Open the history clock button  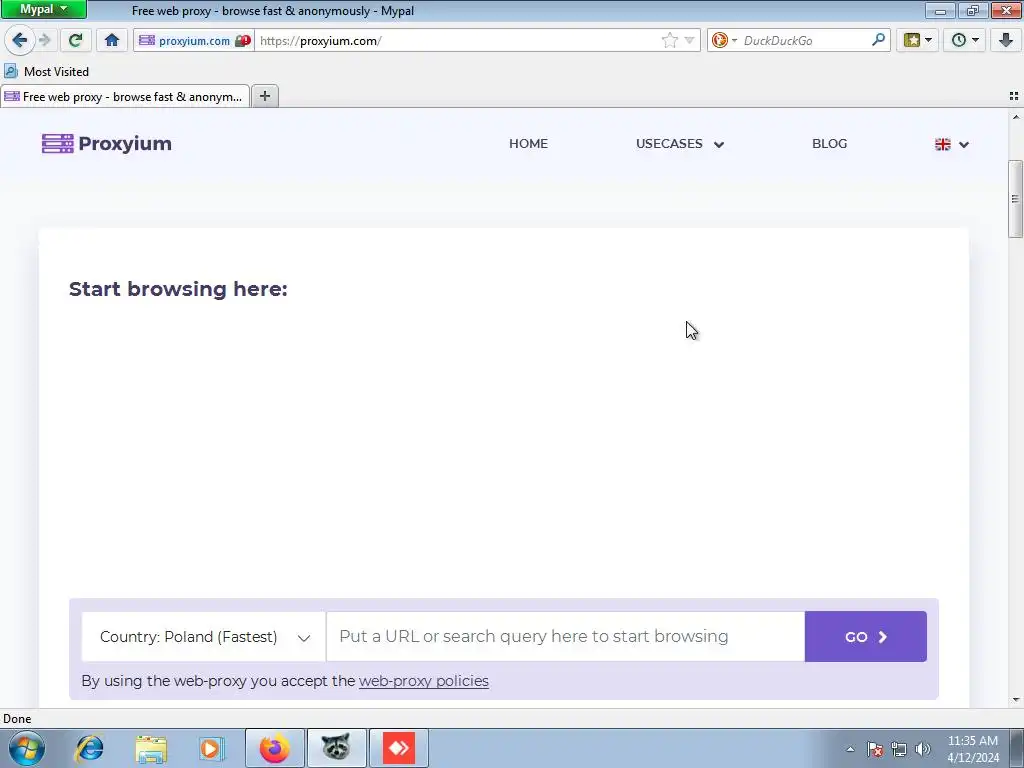964,40
